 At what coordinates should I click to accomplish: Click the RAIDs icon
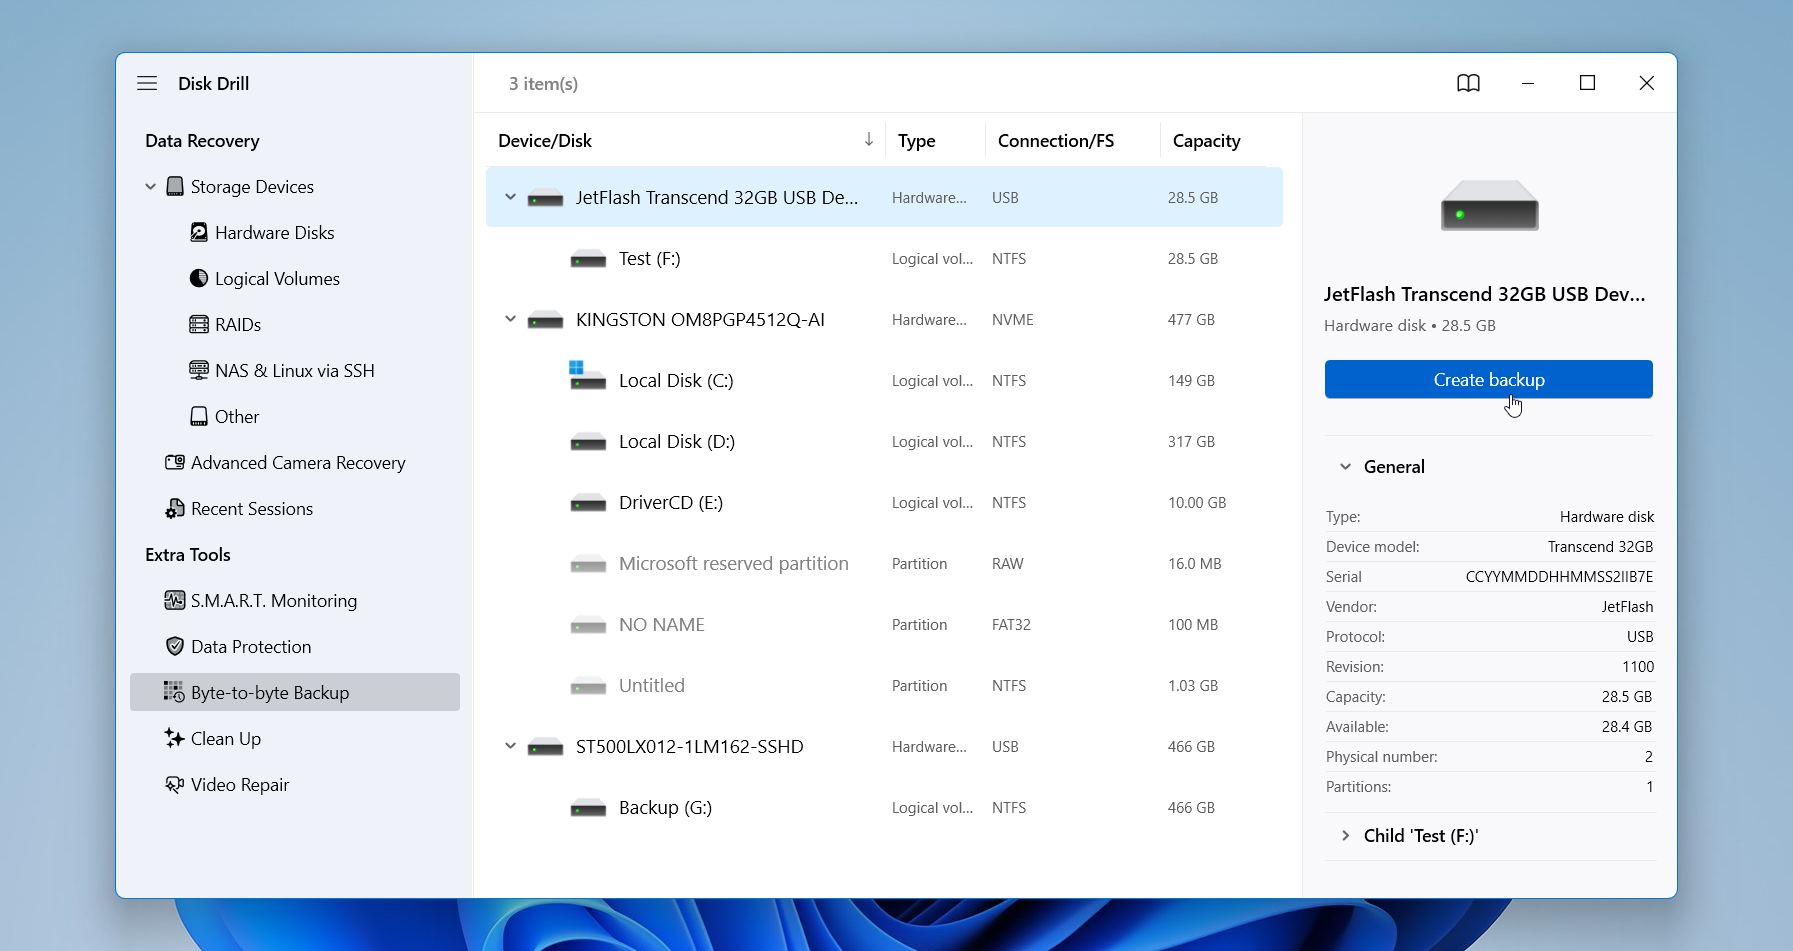(x=199, y=324)
